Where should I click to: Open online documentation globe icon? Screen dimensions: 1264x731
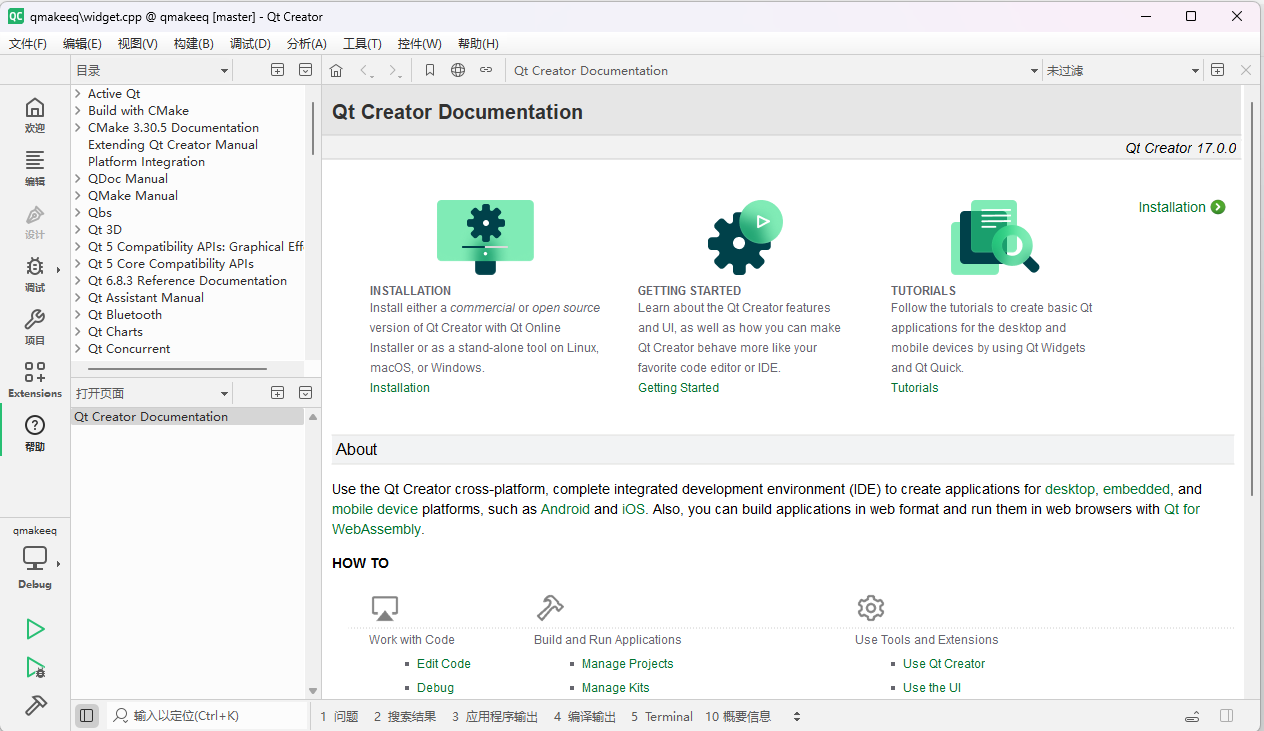458,70
